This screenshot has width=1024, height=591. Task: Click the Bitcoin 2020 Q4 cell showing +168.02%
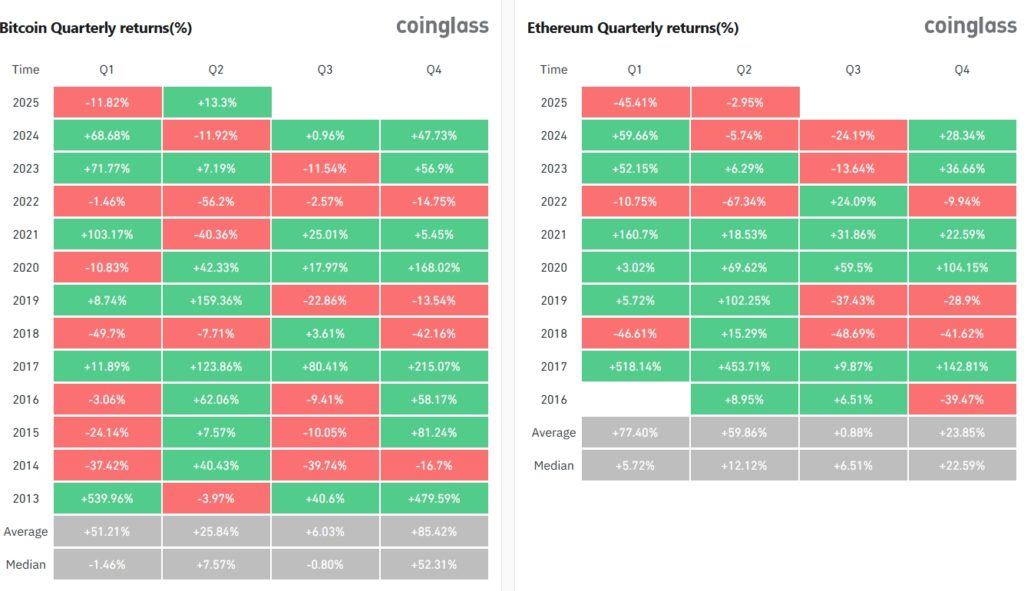click(x=434, y=267)
